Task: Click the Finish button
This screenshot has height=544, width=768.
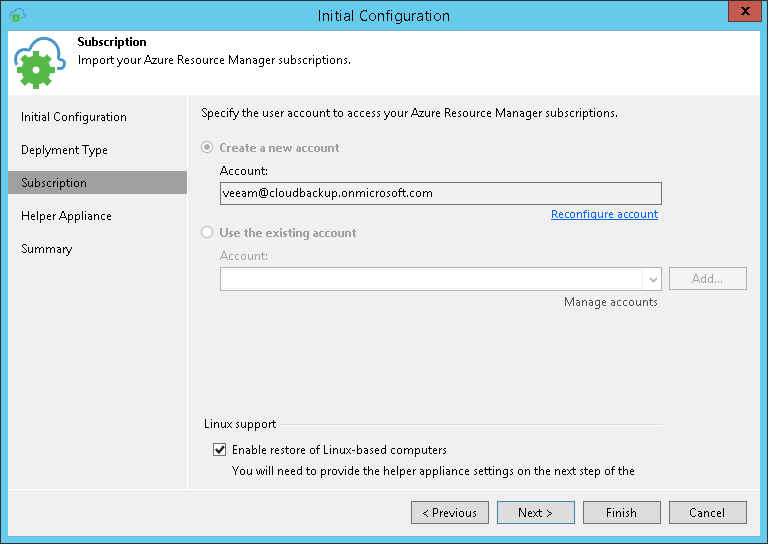Action: (x=622, y=513)
